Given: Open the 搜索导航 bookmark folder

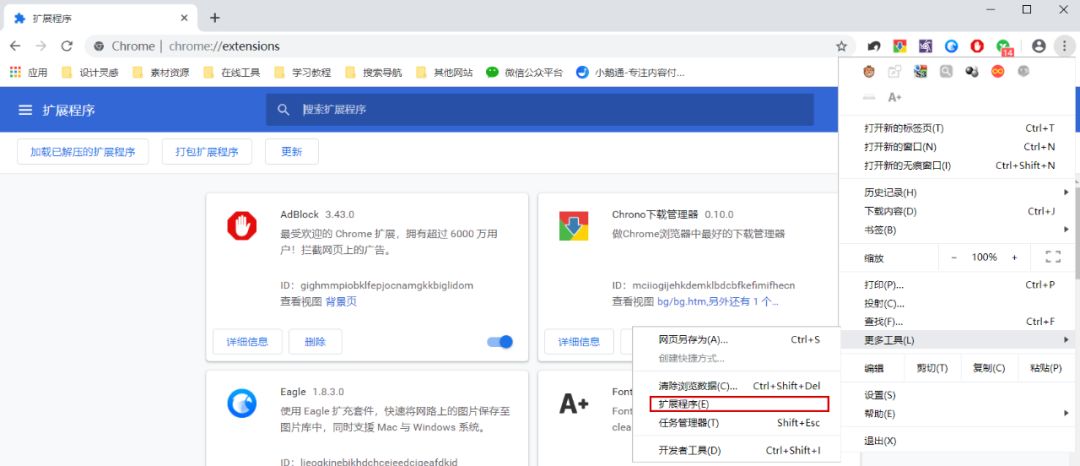Looking at the screenshot, I should pyautogui.click(x=373, y=72).
